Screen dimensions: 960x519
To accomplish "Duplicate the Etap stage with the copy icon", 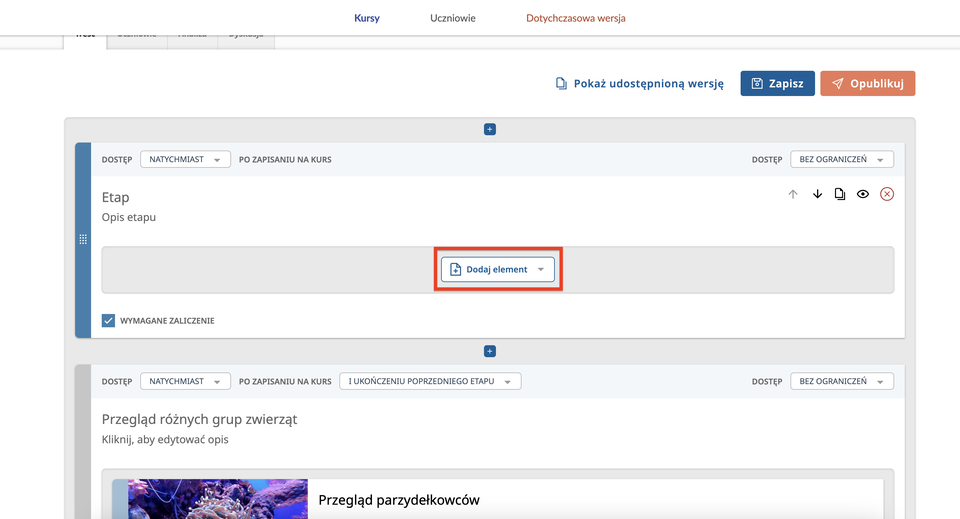I will tap(840, 194).
